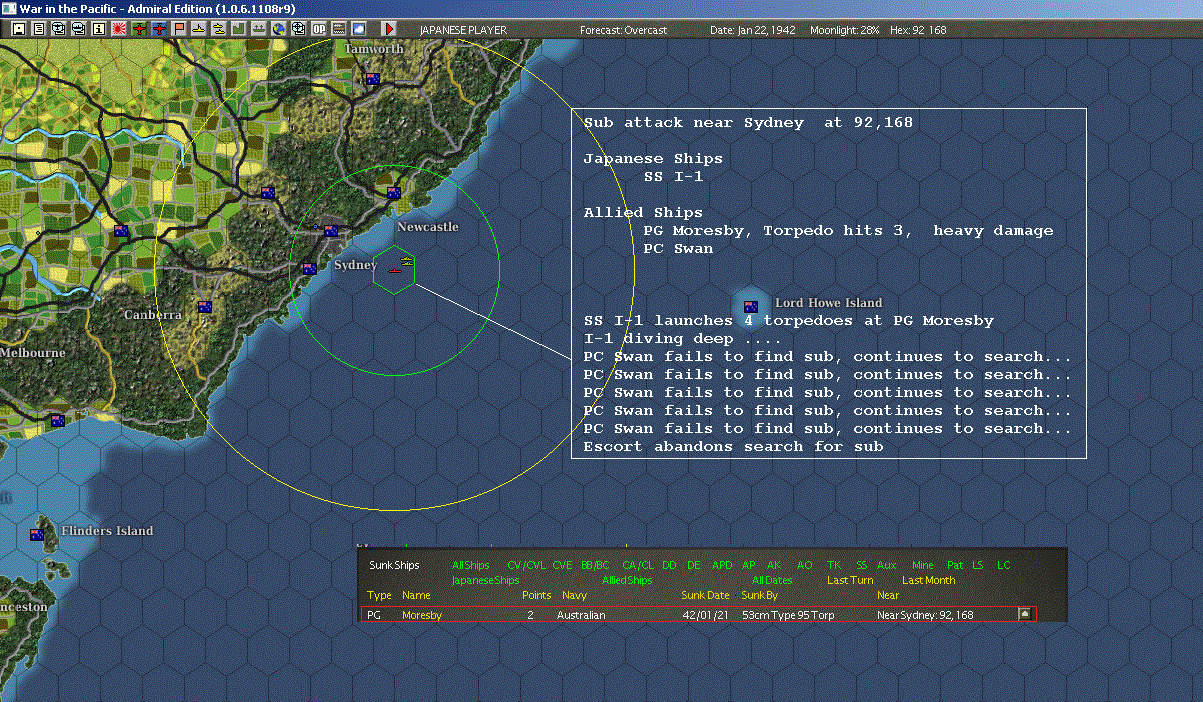Click the Lord Howe Island base flag
This screenshot has width=1203, height=702.
click(751, 306)
